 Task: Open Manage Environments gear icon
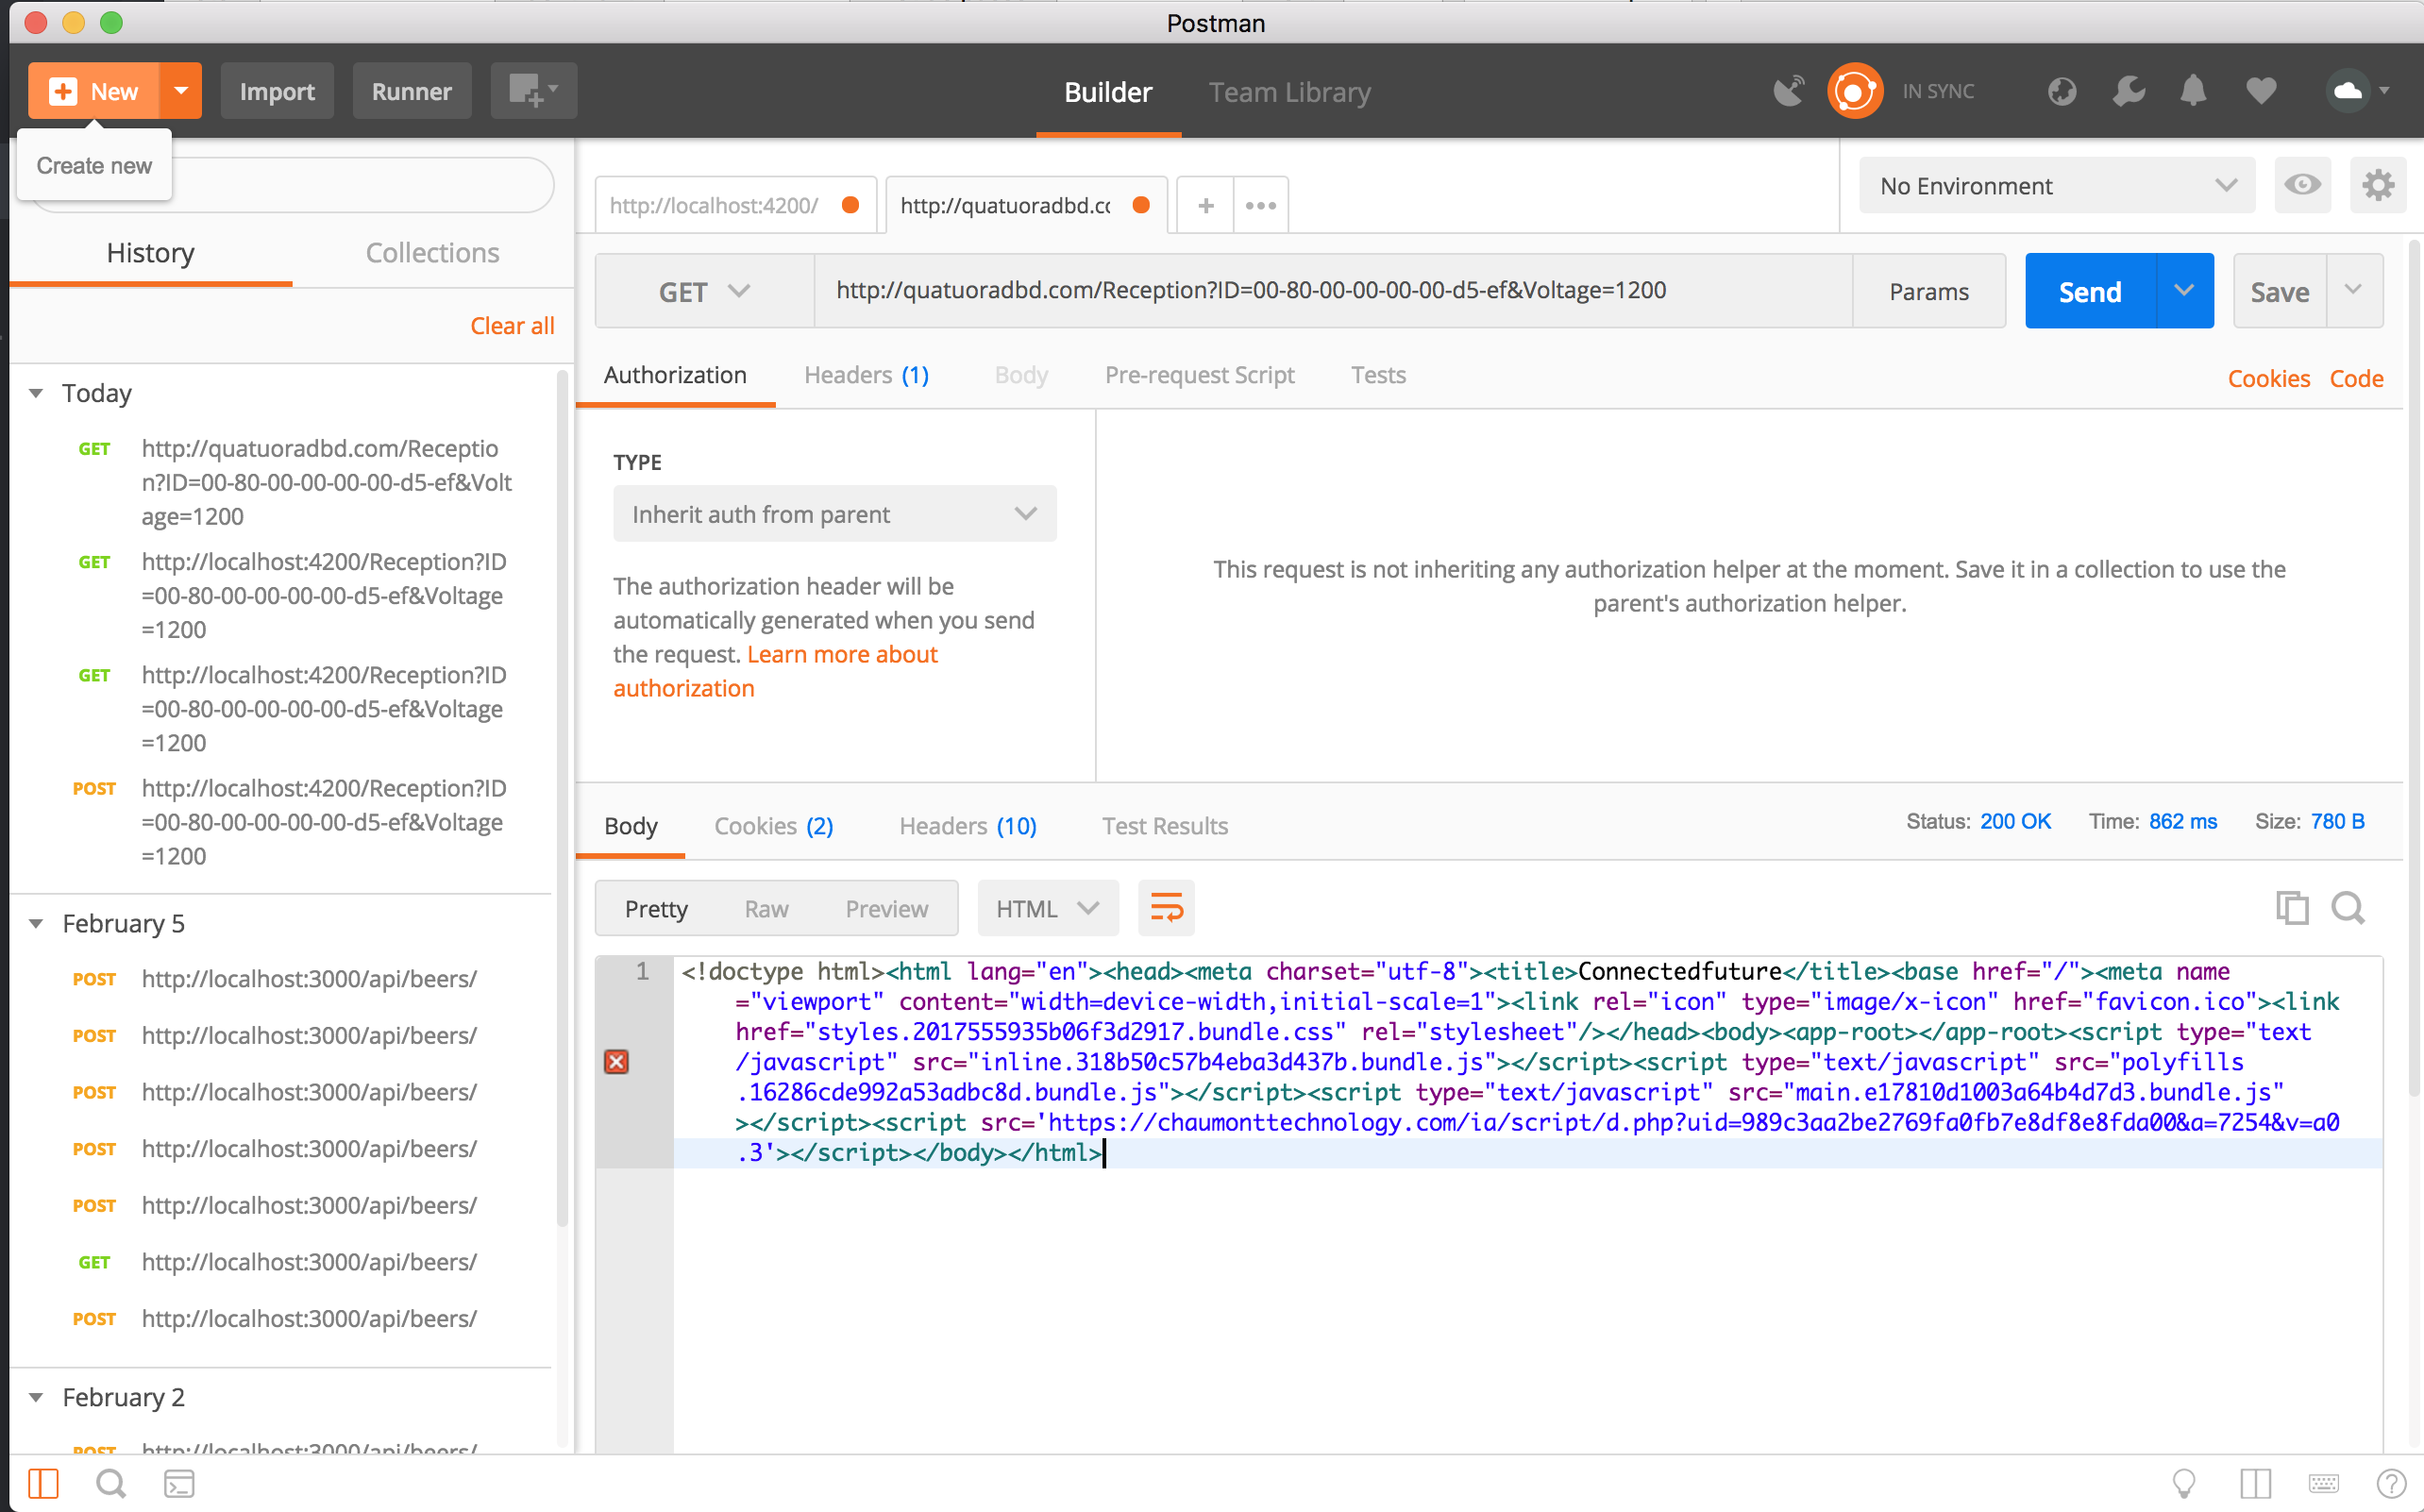pos(2377,185)
